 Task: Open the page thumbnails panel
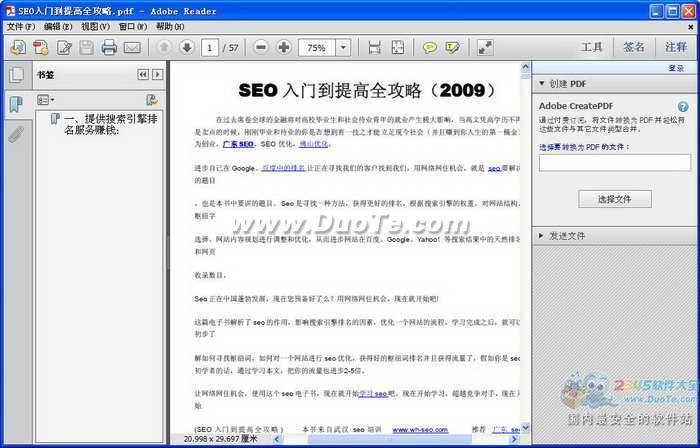pyautogui.click(x=15, y=75)
